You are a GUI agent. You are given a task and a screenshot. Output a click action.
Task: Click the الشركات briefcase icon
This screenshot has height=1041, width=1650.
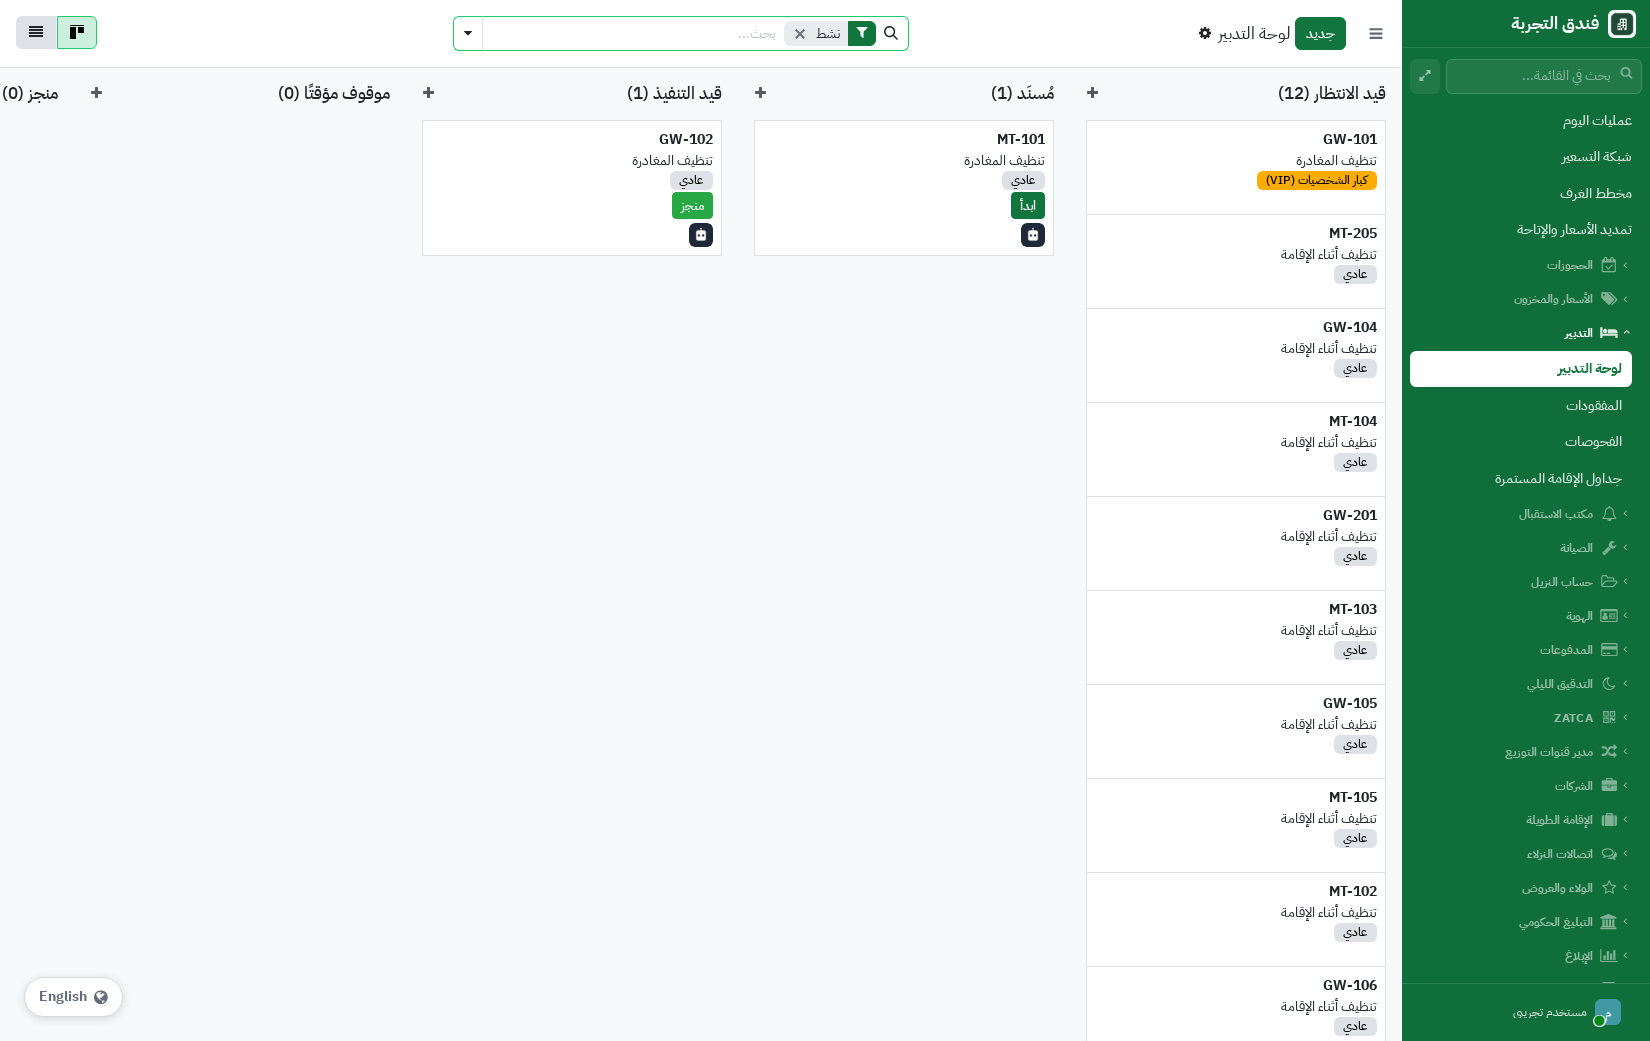(1609, 786)
